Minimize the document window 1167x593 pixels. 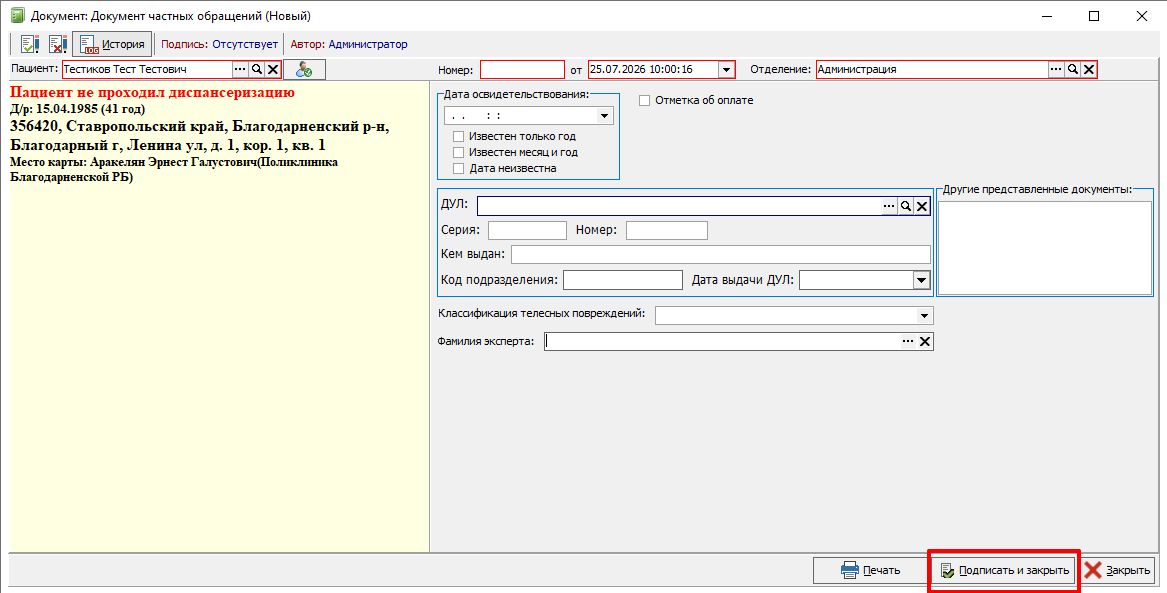point(1046,16)
